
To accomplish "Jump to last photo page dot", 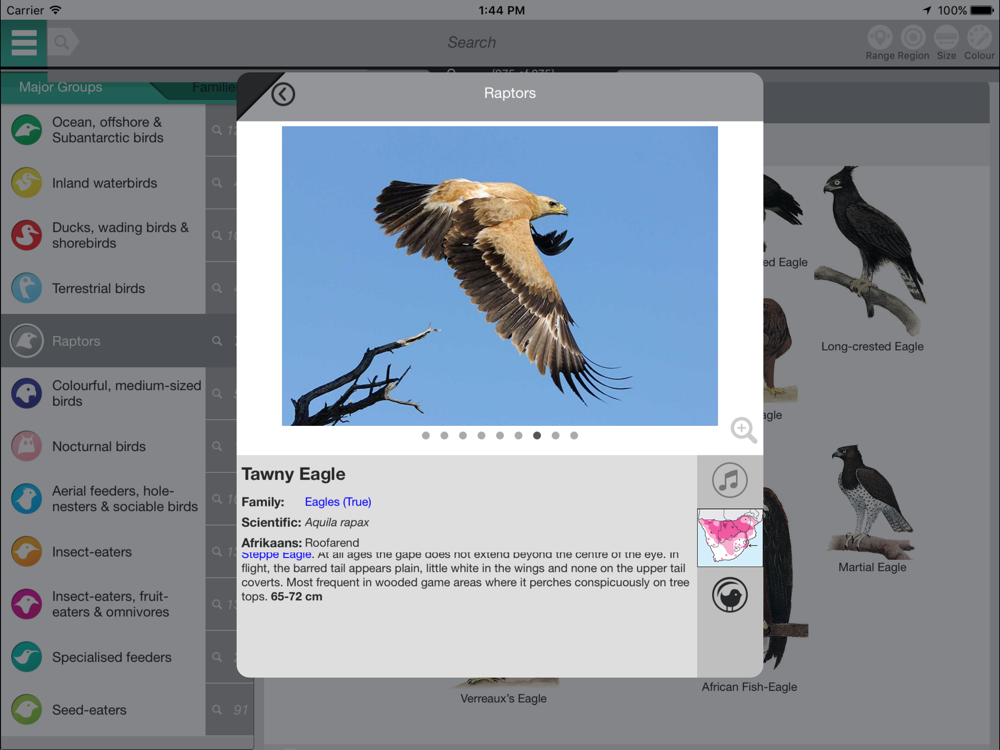I will 574,436.
